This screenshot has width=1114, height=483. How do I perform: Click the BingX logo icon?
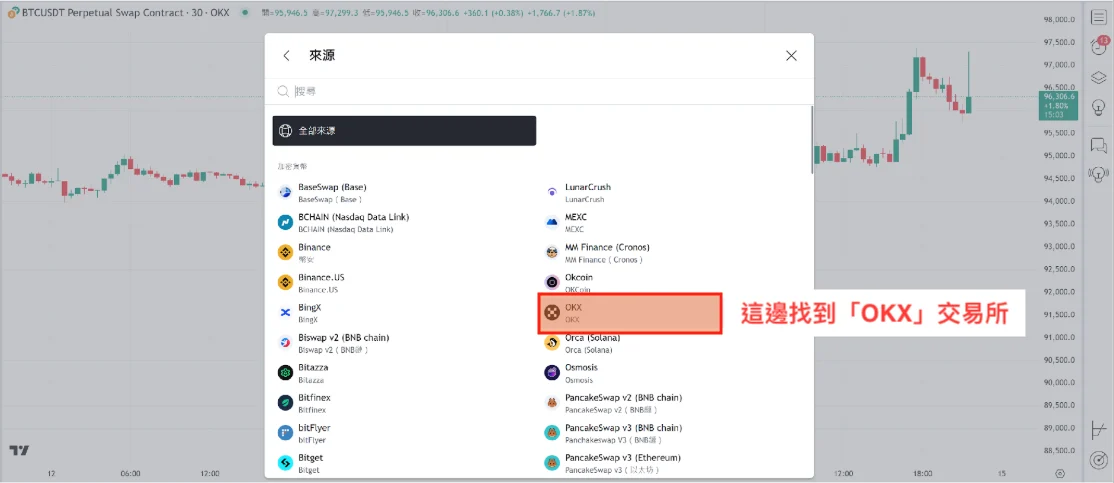[x=285, y=313]
